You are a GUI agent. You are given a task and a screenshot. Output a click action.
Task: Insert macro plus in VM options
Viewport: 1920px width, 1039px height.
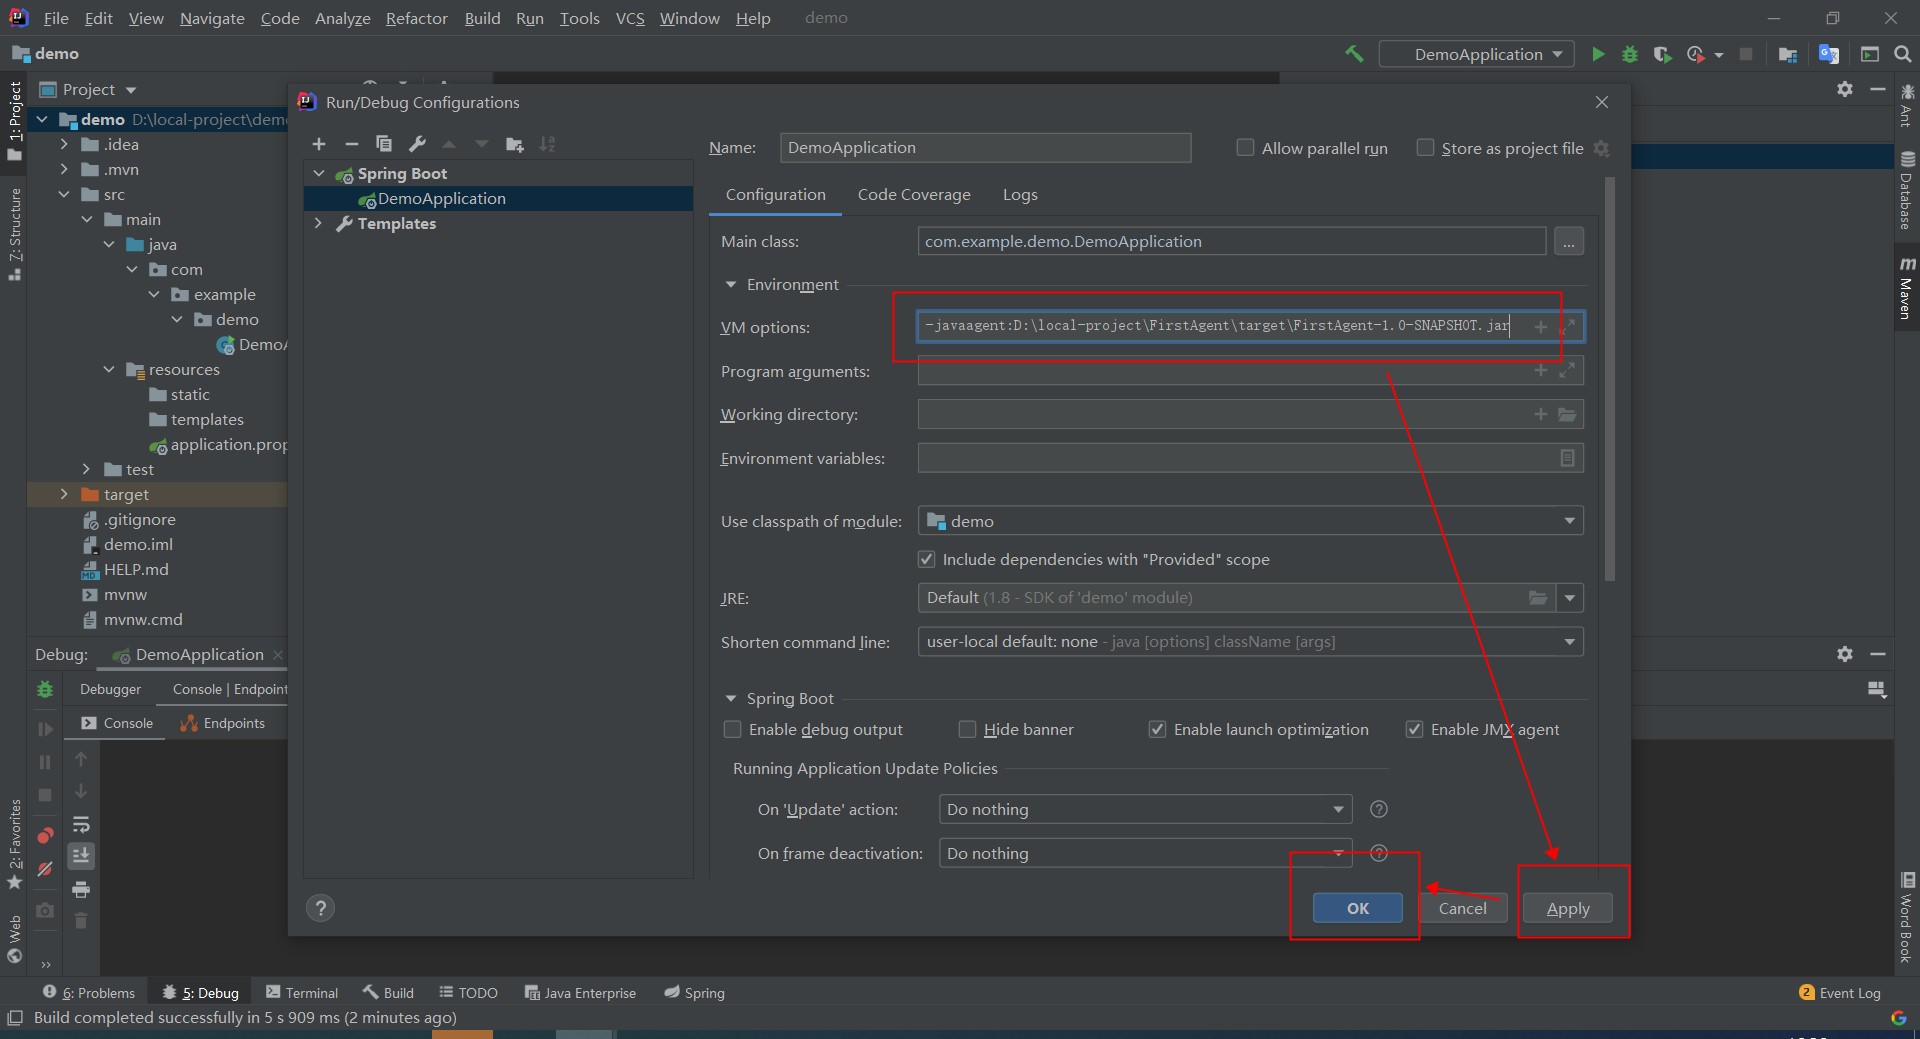(1541, 327)
